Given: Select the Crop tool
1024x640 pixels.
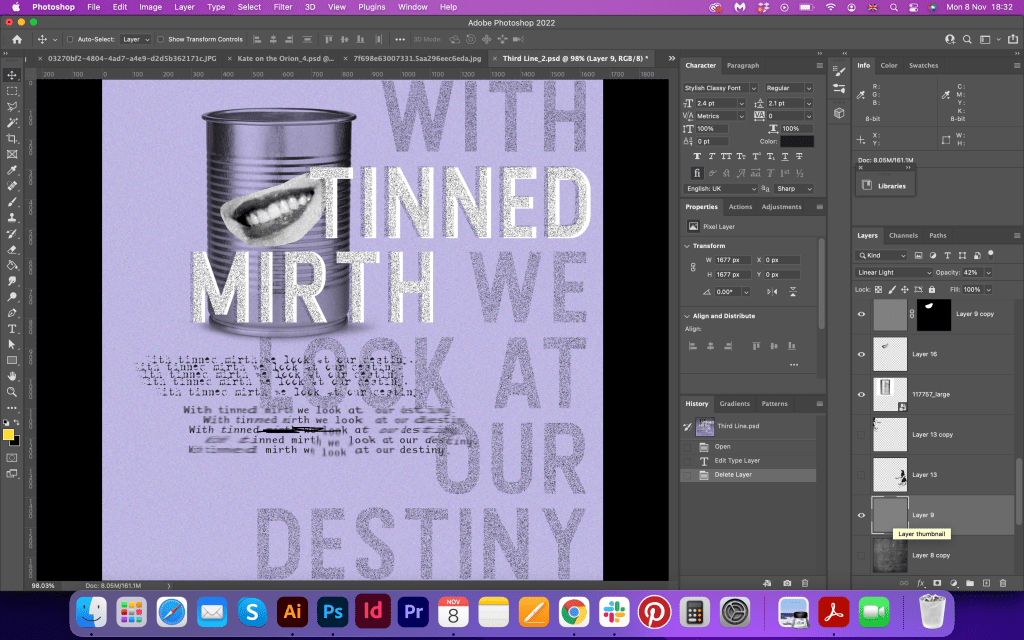Looking at the screenshot, I should (12, 139).
